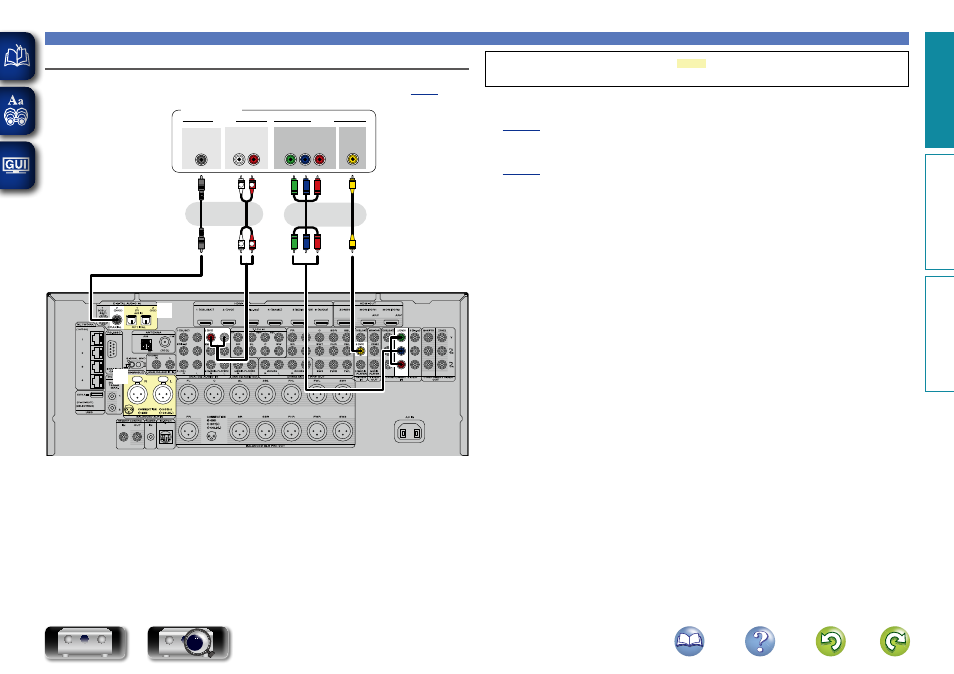Follow the blue underlined link above the diagram
The height and width of the screenshot is (674, 954).
click(x=424, y=92)
